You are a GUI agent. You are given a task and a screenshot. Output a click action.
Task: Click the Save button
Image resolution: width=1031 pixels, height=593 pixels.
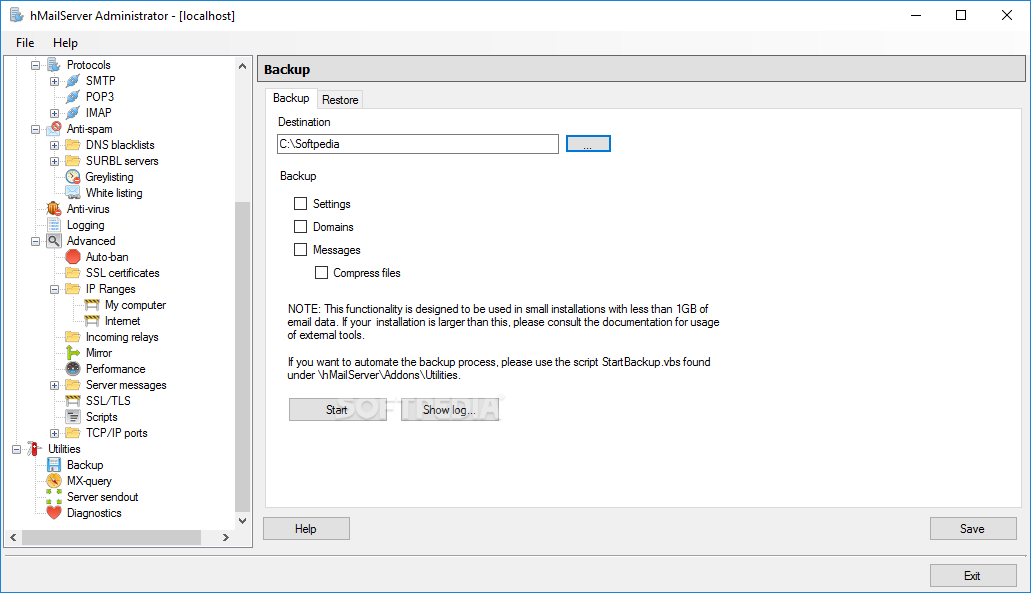pos(972,529)
